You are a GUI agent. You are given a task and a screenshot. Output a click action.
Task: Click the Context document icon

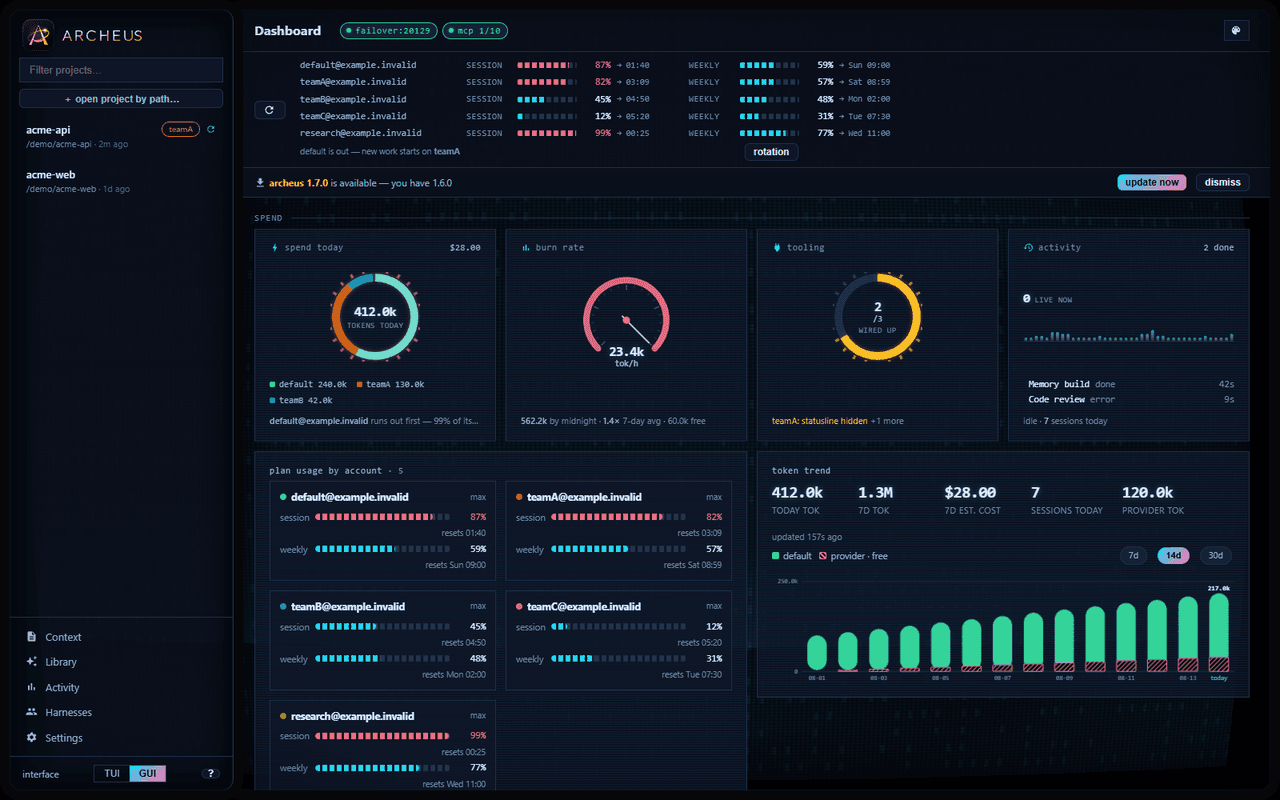[32, 637]
